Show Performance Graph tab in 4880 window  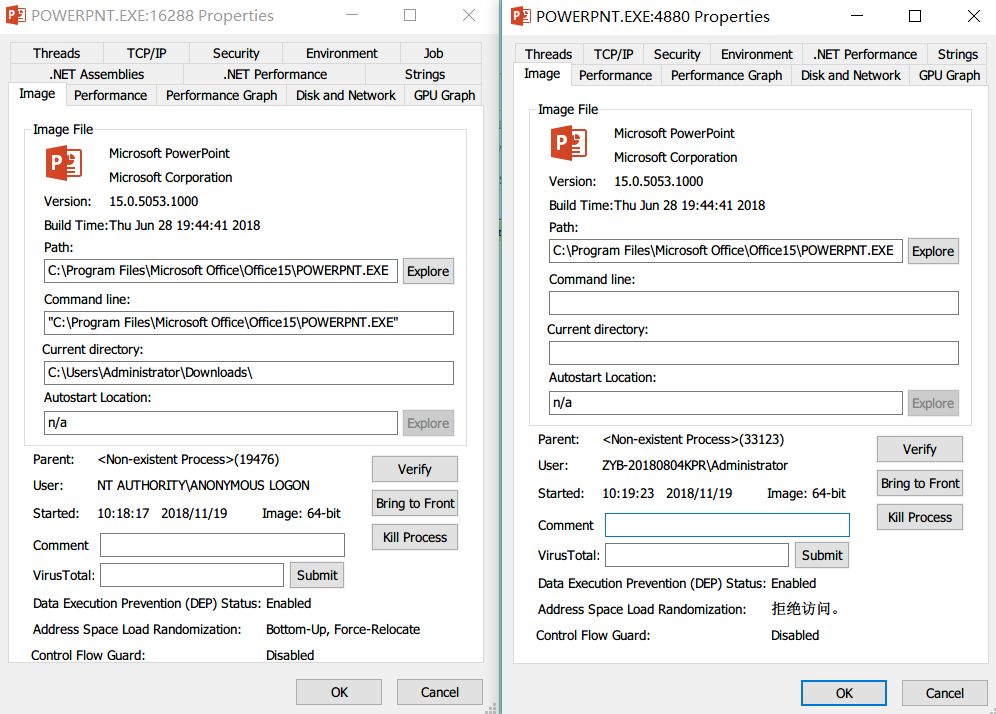[726, 75]
